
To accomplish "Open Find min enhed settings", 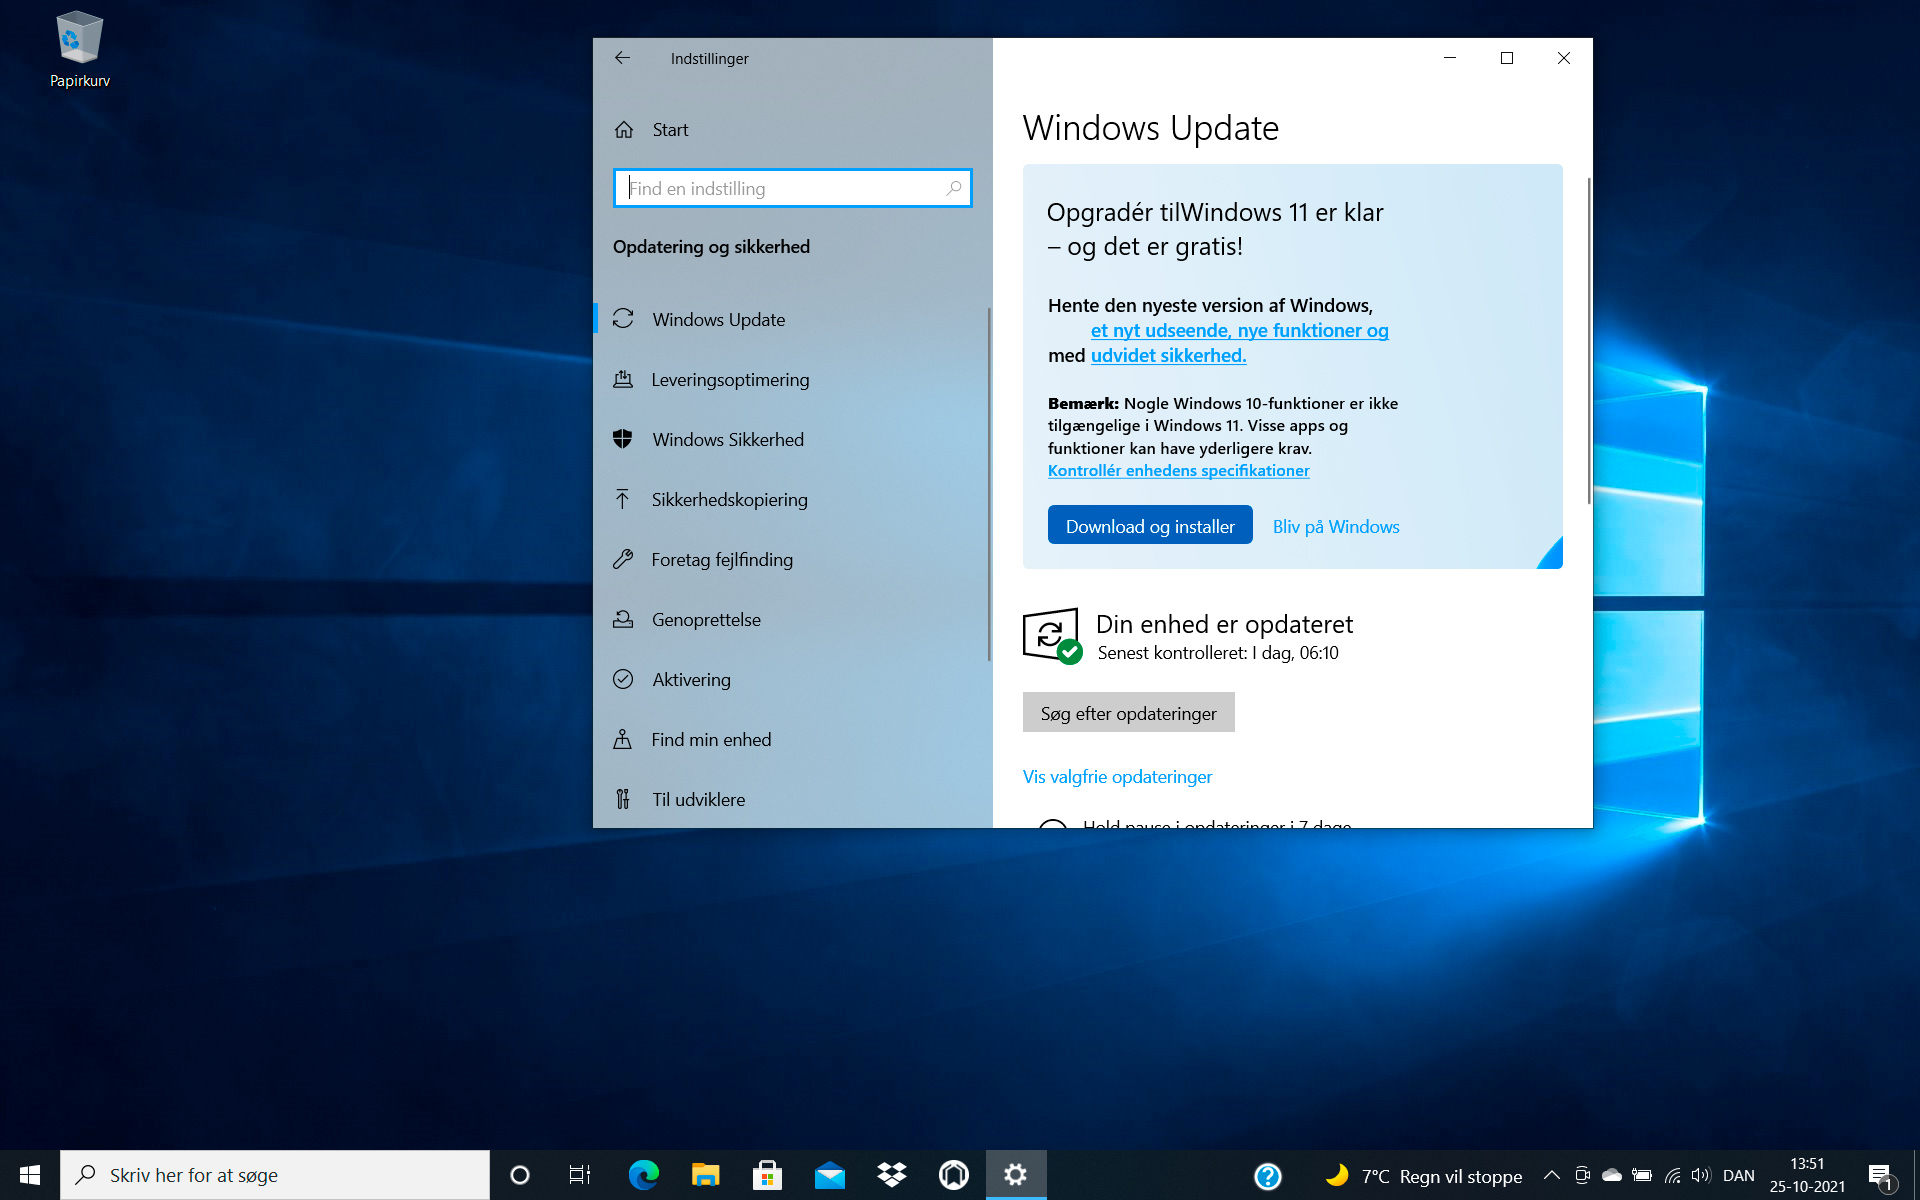I will [791, 739].
